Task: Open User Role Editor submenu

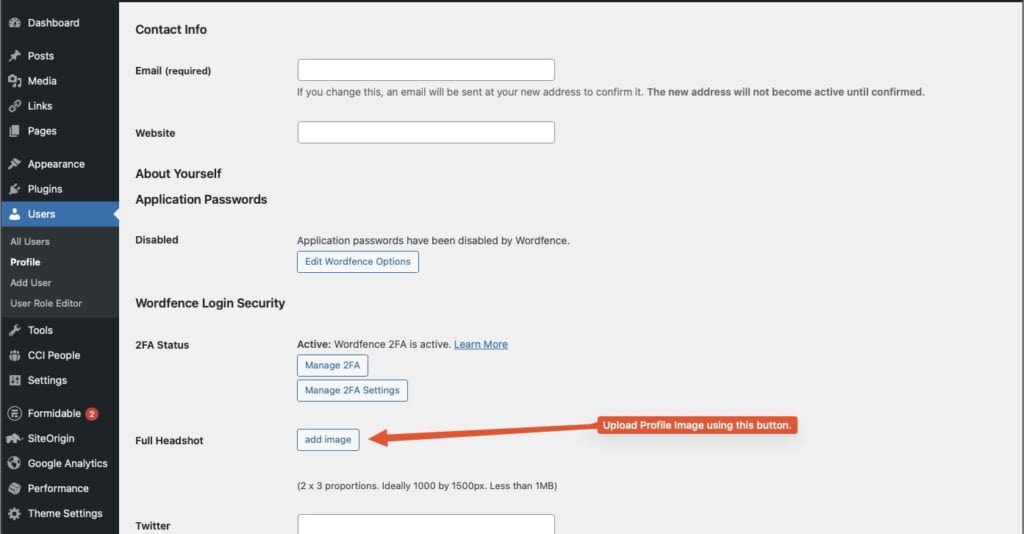Action: pos(46,303)
